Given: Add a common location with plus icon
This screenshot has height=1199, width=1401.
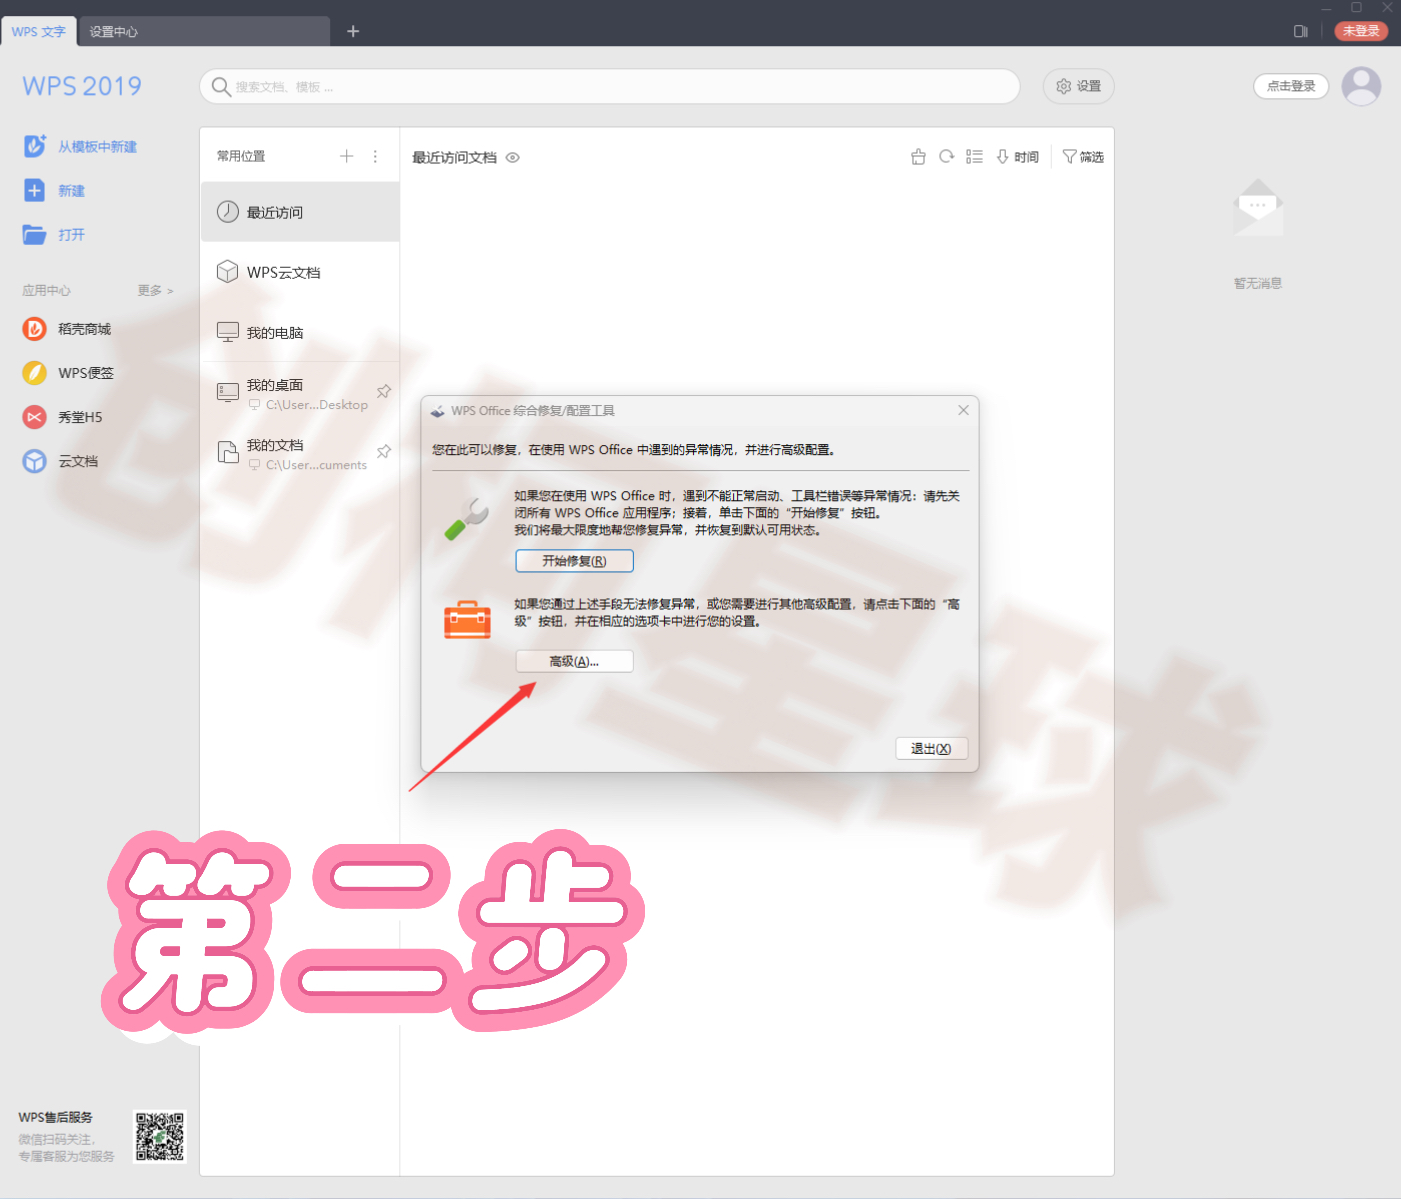Looking at the screenshot, I should pos(347,156).
